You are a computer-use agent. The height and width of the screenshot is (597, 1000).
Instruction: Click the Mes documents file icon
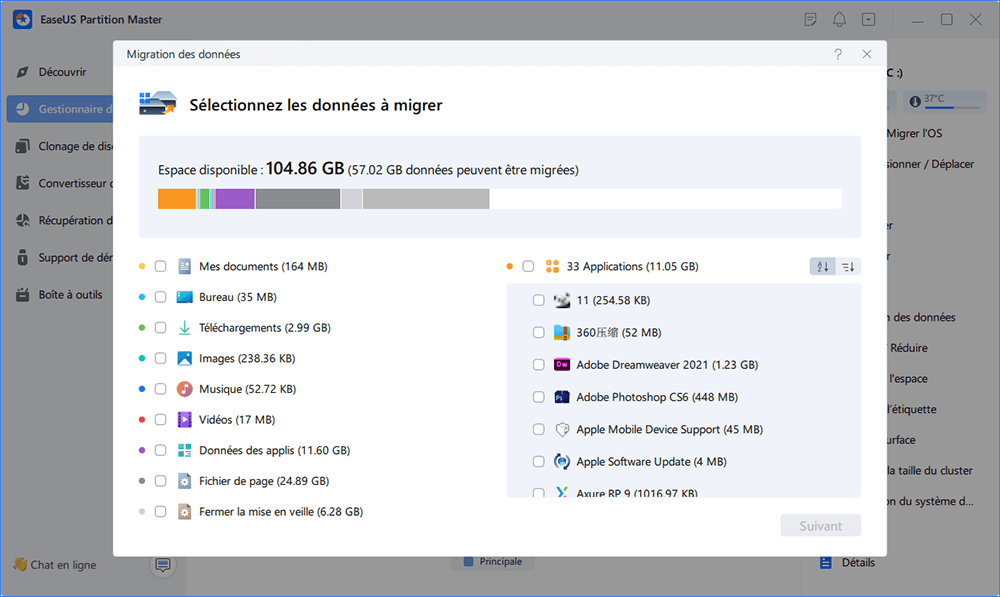pos(184,267)
